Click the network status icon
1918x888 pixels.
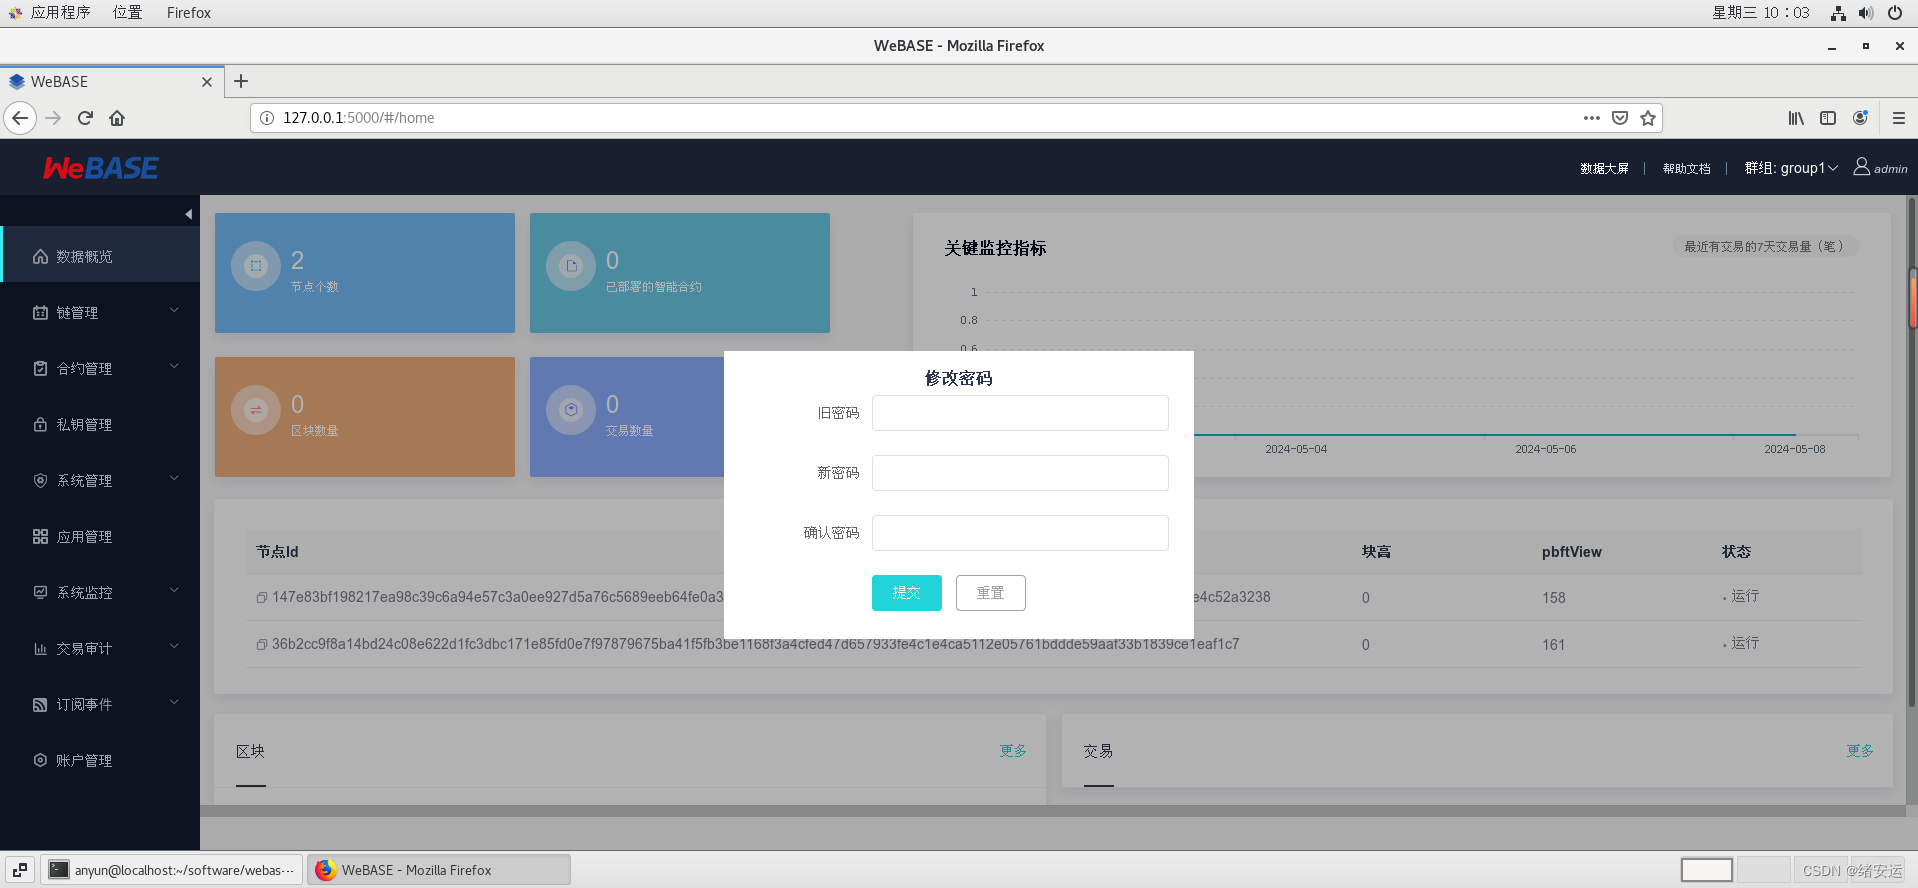point(1838,13)
